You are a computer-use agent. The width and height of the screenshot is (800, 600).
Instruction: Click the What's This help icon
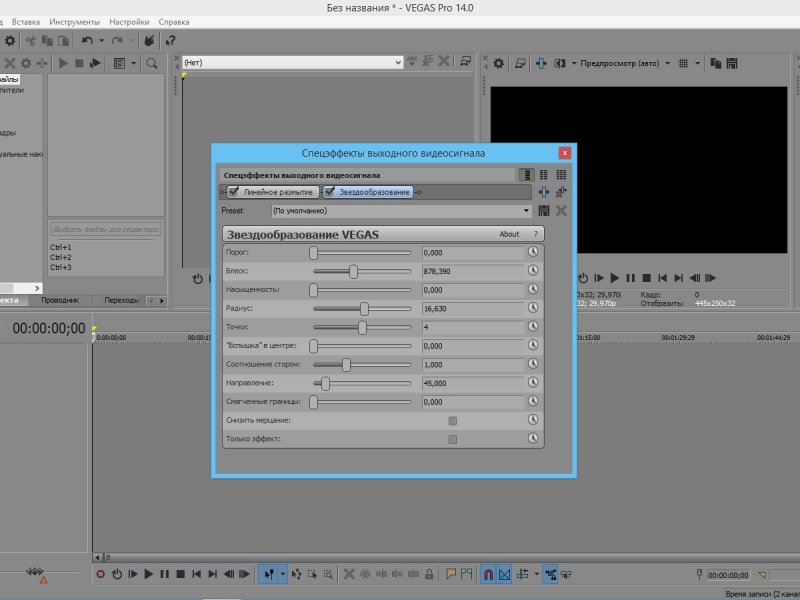tap(170, 41)
